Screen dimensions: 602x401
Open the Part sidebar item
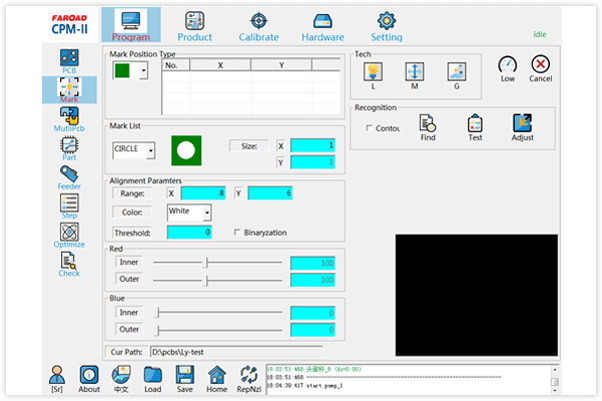point(69,148)
